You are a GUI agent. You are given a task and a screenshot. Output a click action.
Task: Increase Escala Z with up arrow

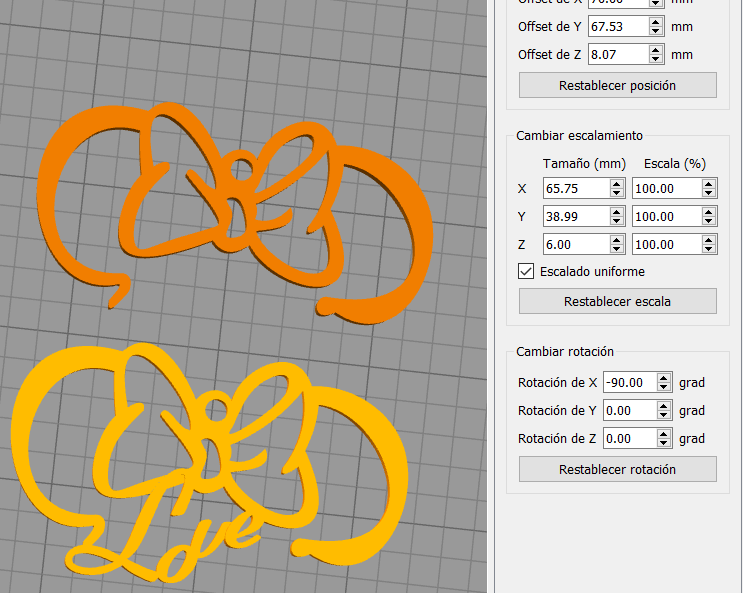coord(709,240)
